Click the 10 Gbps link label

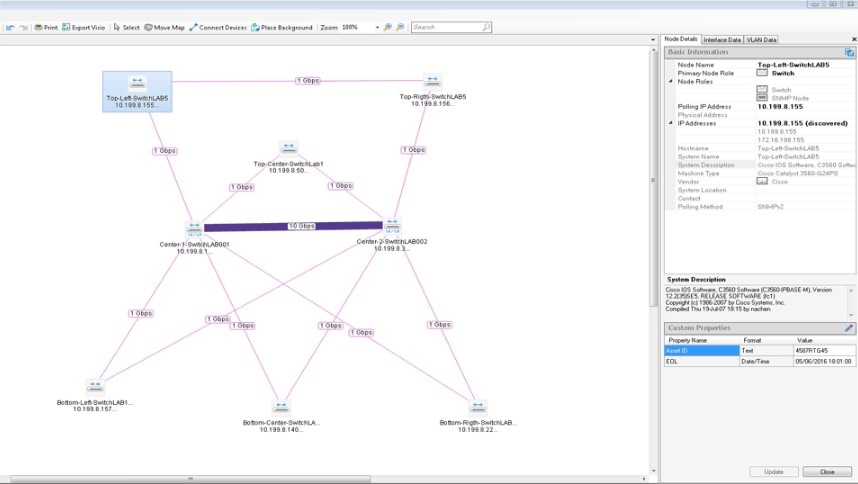pos(302,226)
